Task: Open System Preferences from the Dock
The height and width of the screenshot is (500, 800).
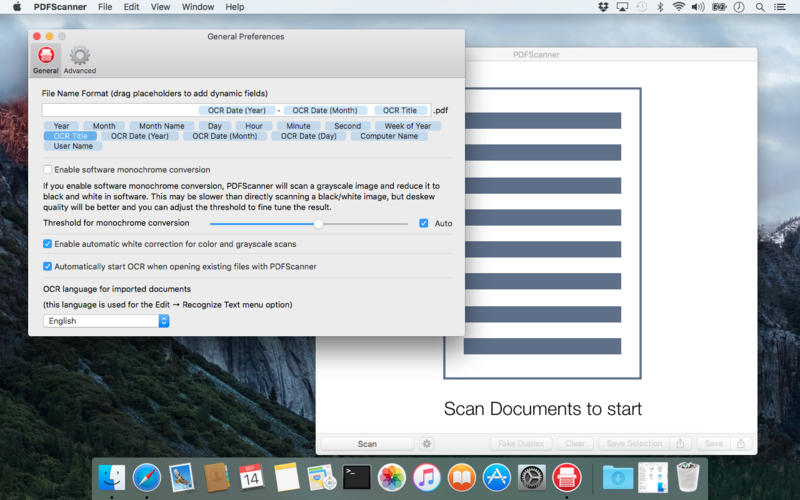Action: (532, 478)
